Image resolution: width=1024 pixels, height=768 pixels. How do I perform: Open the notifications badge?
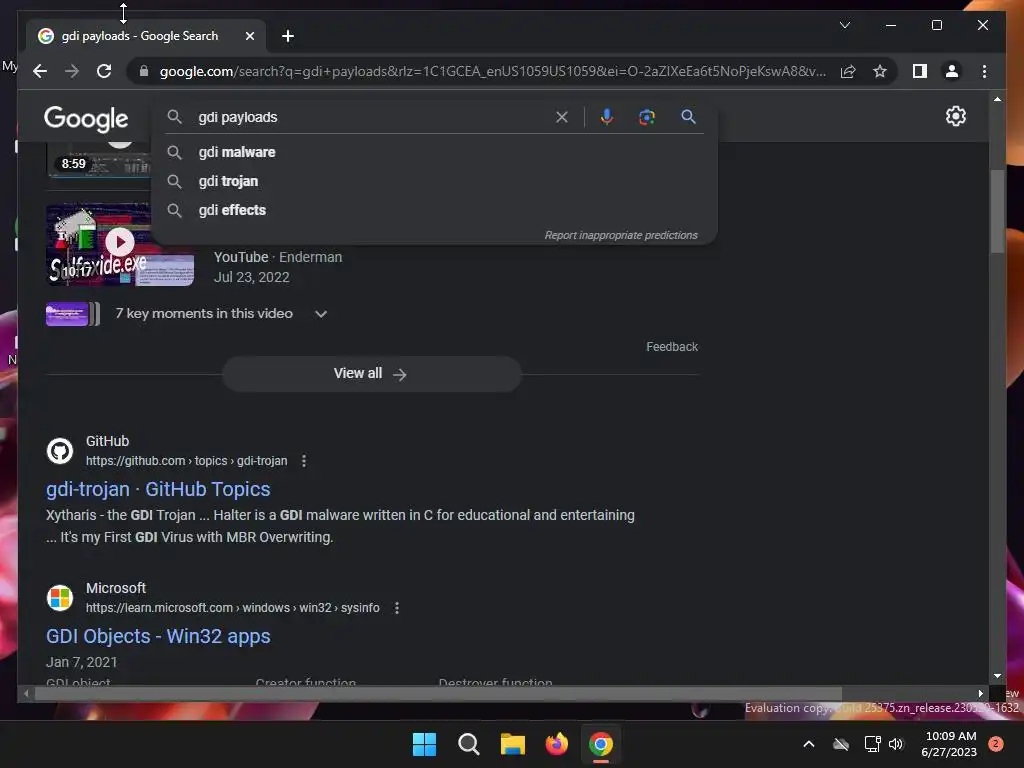point(996,744)
